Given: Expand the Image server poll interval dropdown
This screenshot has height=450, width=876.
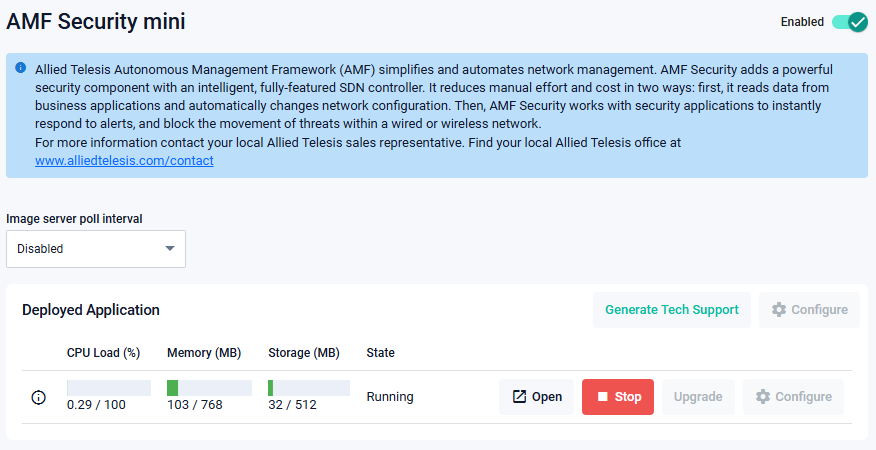Looking at the screenshot, I should point(96,249).
